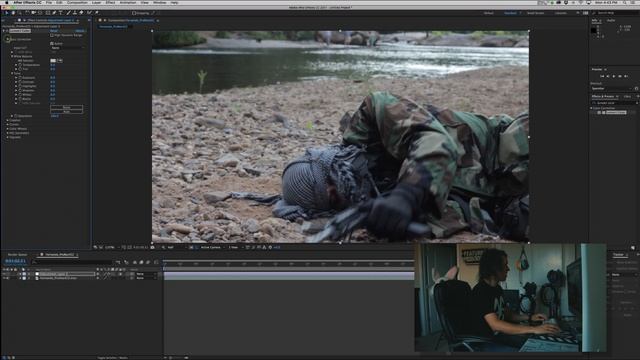Hide the Adjustment Layer 1 eye toggle
Screen dimensions: 640x360
[4, 274]
